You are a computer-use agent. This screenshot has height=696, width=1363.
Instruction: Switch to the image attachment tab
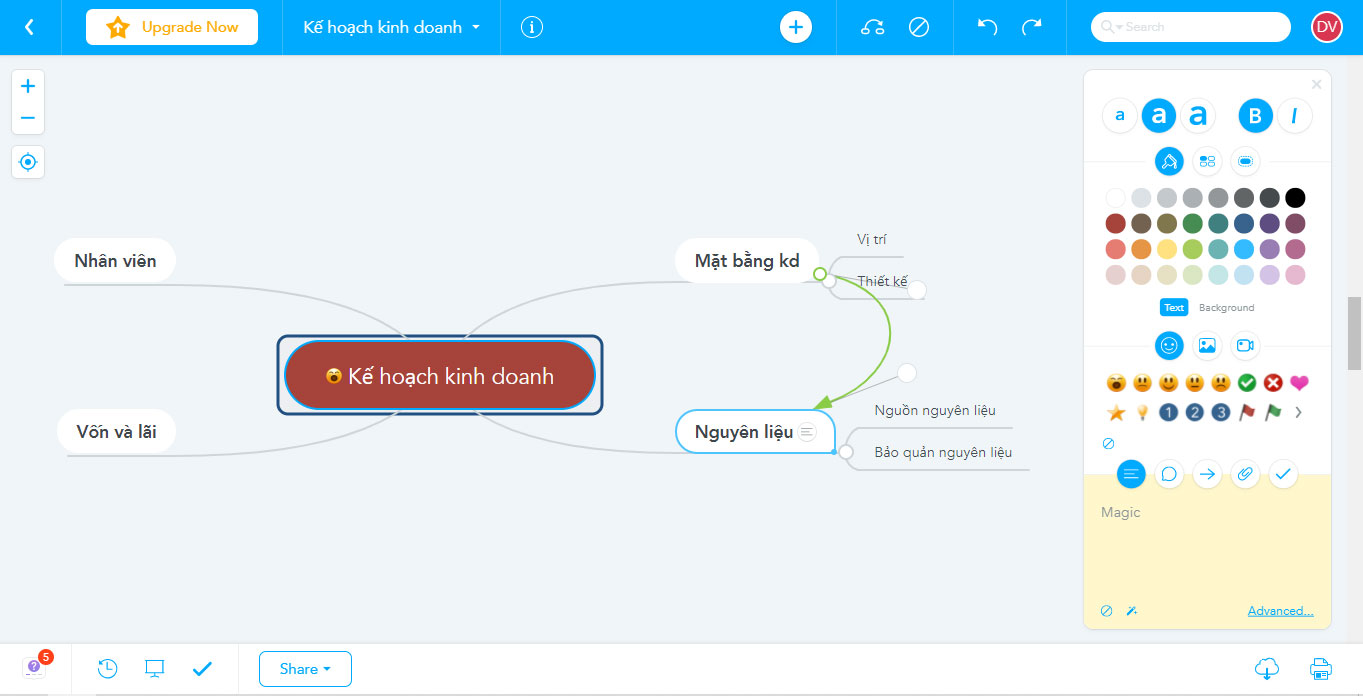1207,345
